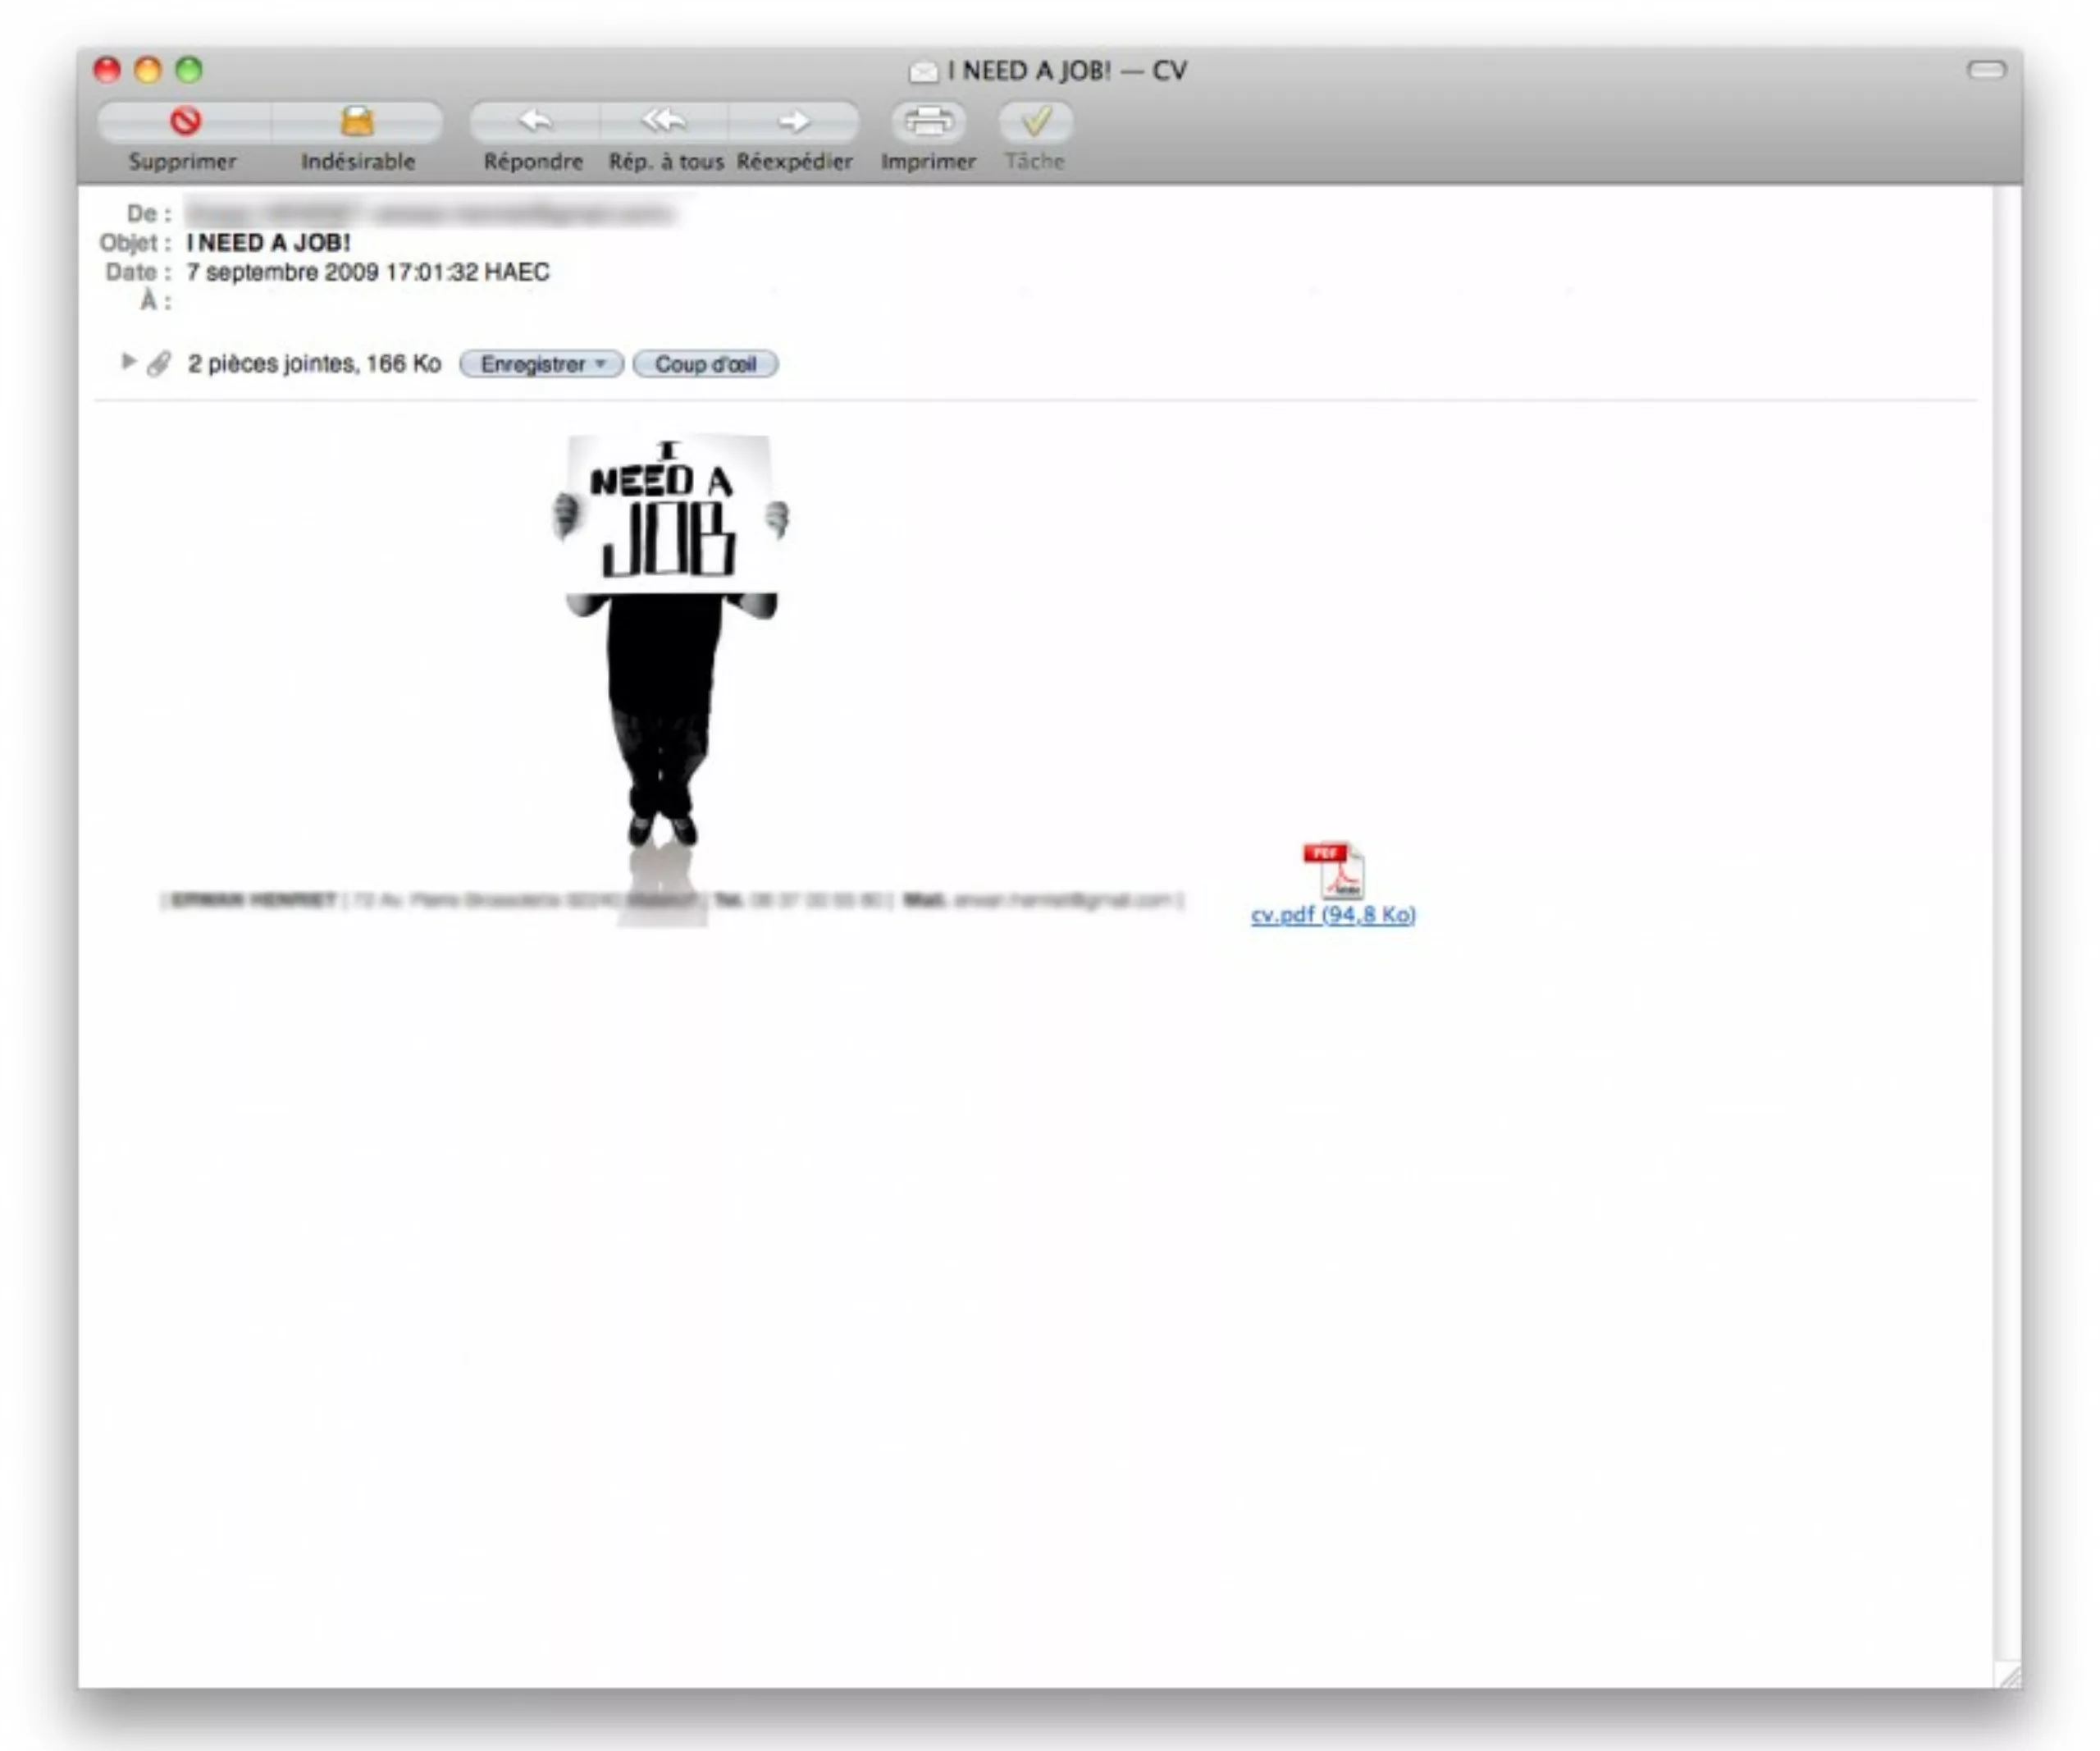Click the green zoom window button

(189, 69)
